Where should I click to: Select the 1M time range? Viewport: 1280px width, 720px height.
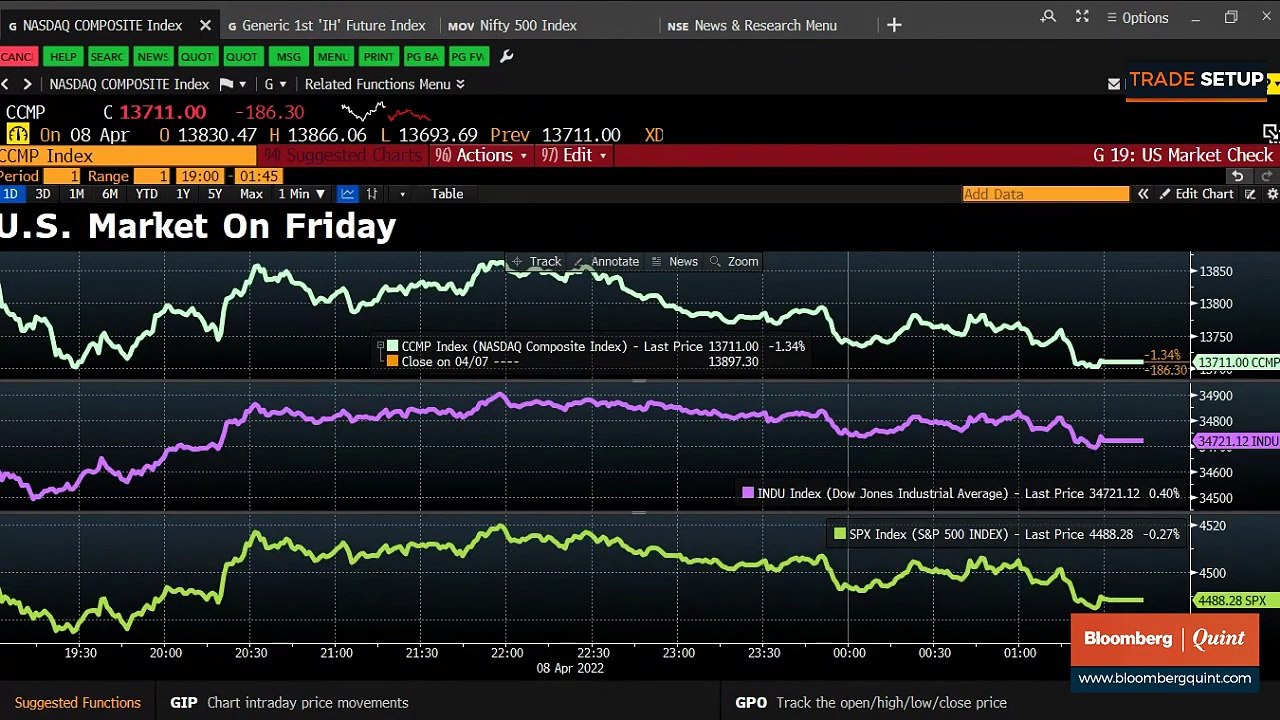pos(76,194)
